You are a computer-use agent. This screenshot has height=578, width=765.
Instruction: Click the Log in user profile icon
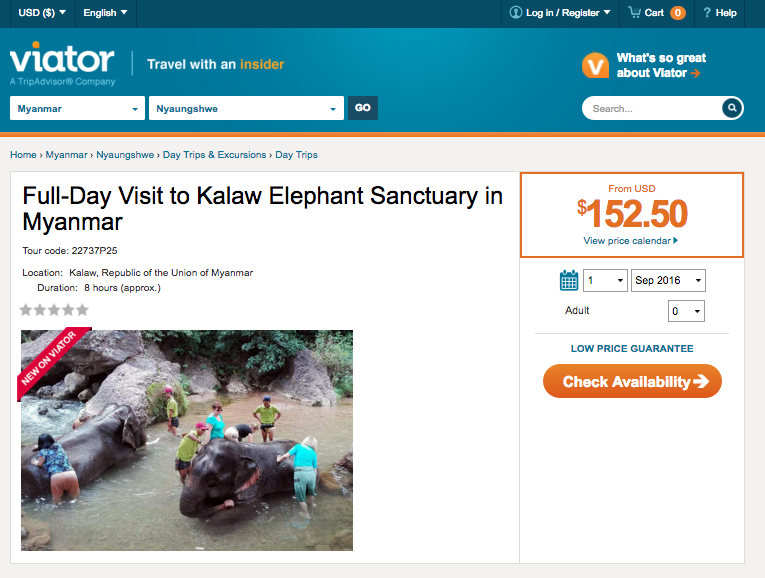(516, 12)
